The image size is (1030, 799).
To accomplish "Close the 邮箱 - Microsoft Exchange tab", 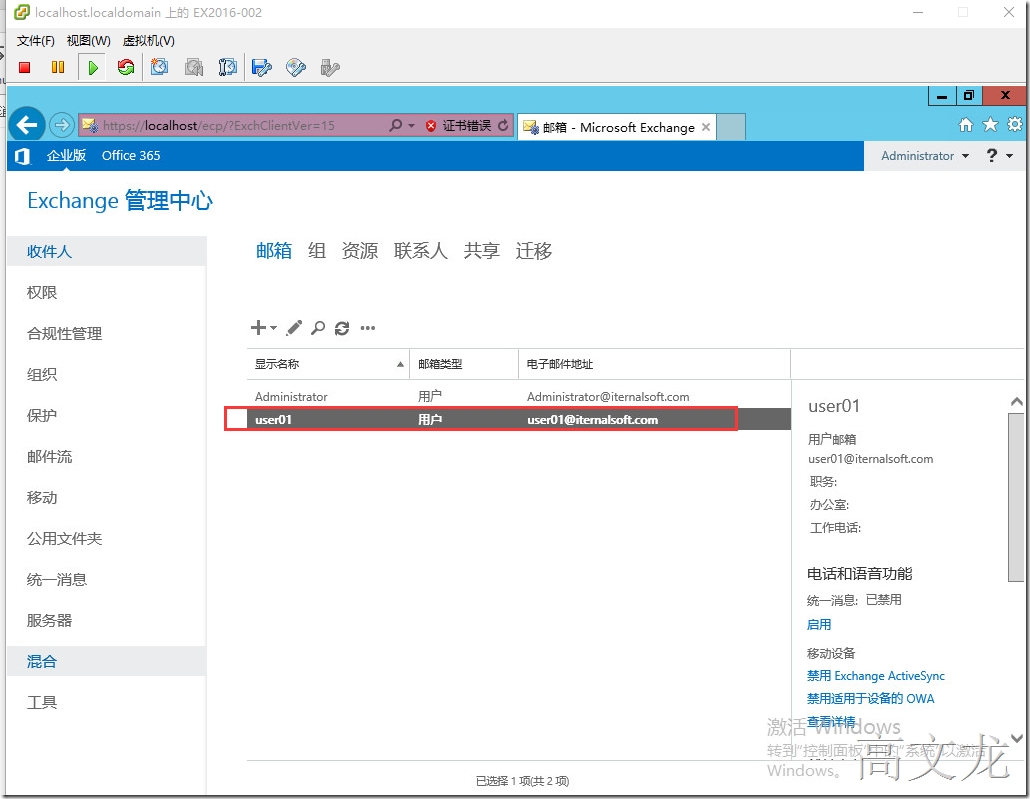I will click(706, 127).
